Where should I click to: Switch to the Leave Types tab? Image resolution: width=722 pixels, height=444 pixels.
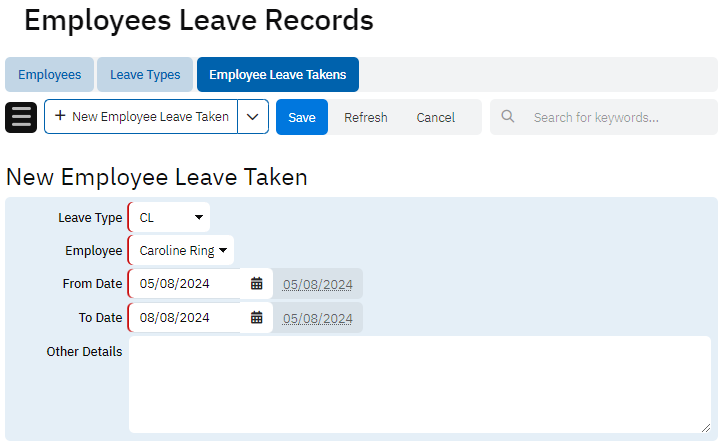(x=145, y=75)
